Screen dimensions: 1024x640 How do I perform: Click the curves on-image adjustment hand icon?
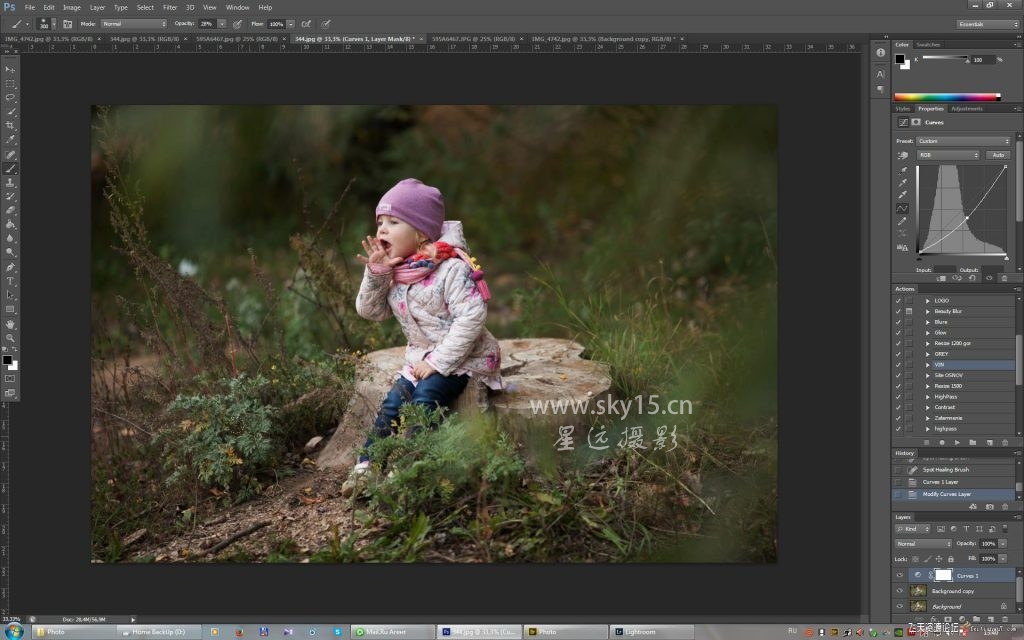903,155
